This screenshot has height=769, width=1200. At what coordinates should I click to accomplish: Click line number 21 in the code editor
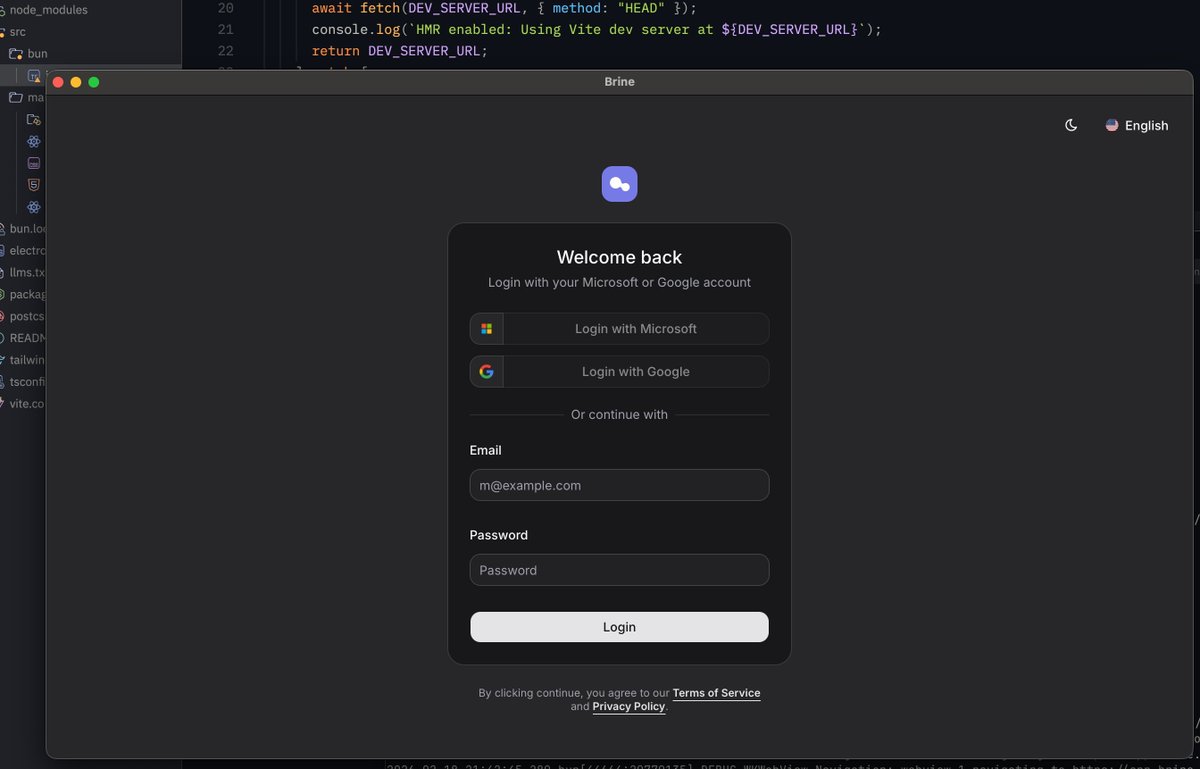(x=225, y=29)
